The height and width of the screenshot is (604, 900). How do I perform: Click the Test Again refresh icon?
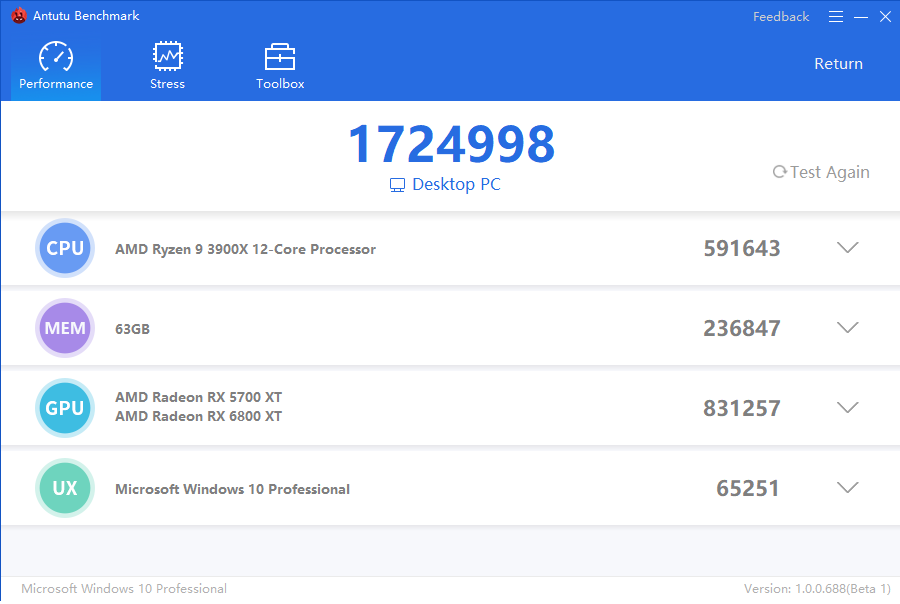pos(779,172)
